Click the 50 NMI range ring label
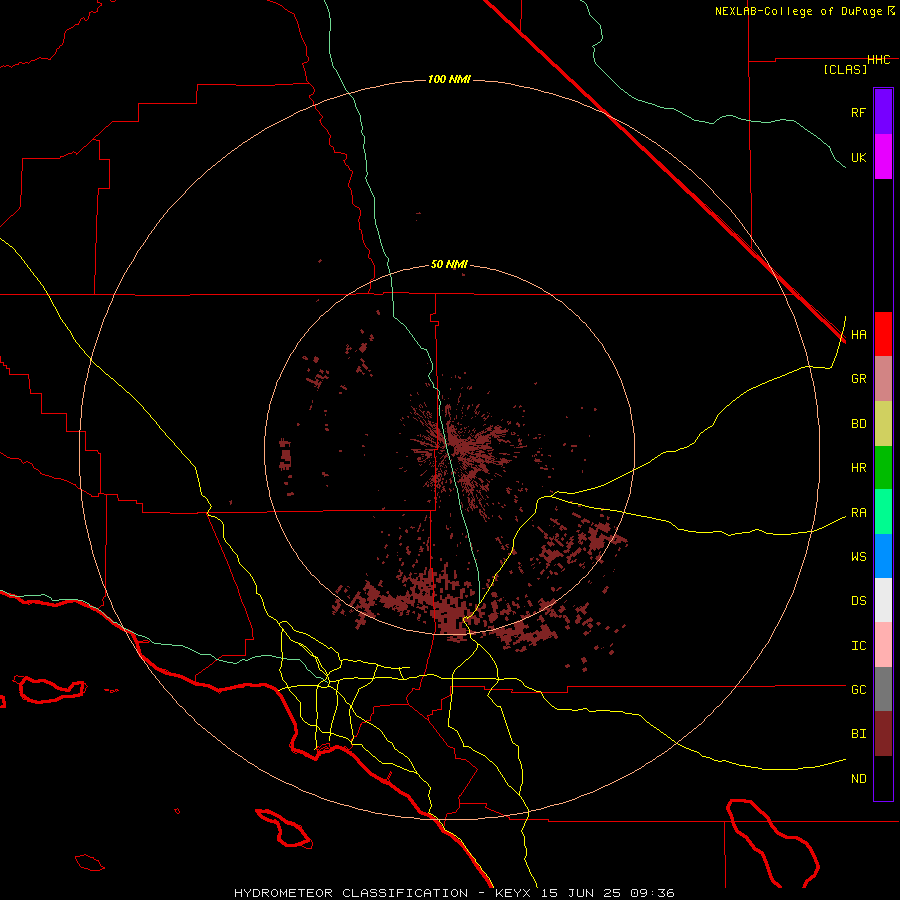Screen dimensions: 900x900 point(449,264)
